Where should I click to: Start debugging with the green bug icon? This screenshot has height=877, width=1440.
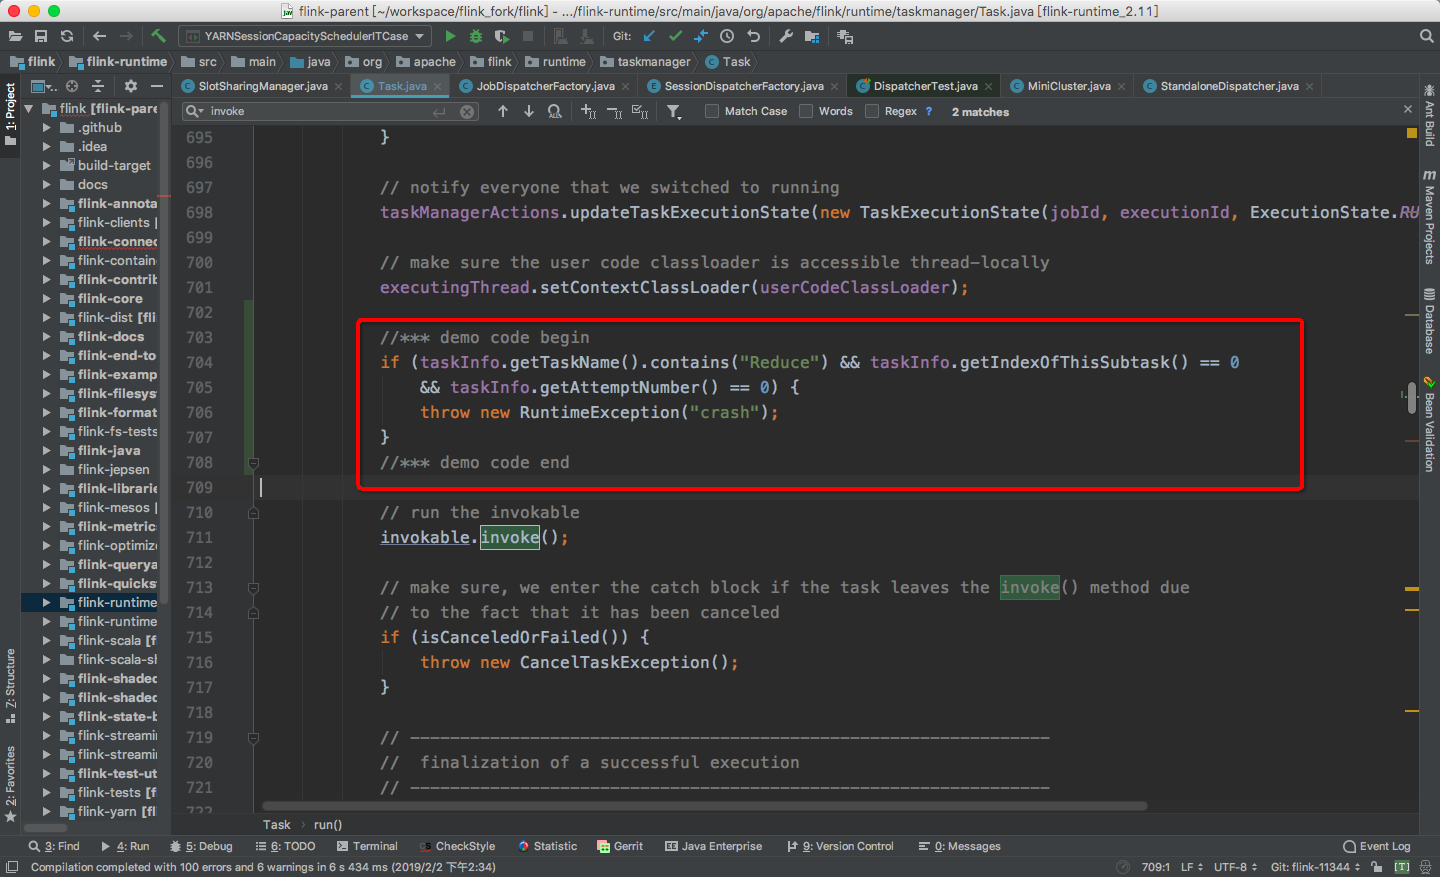[476, 36]
